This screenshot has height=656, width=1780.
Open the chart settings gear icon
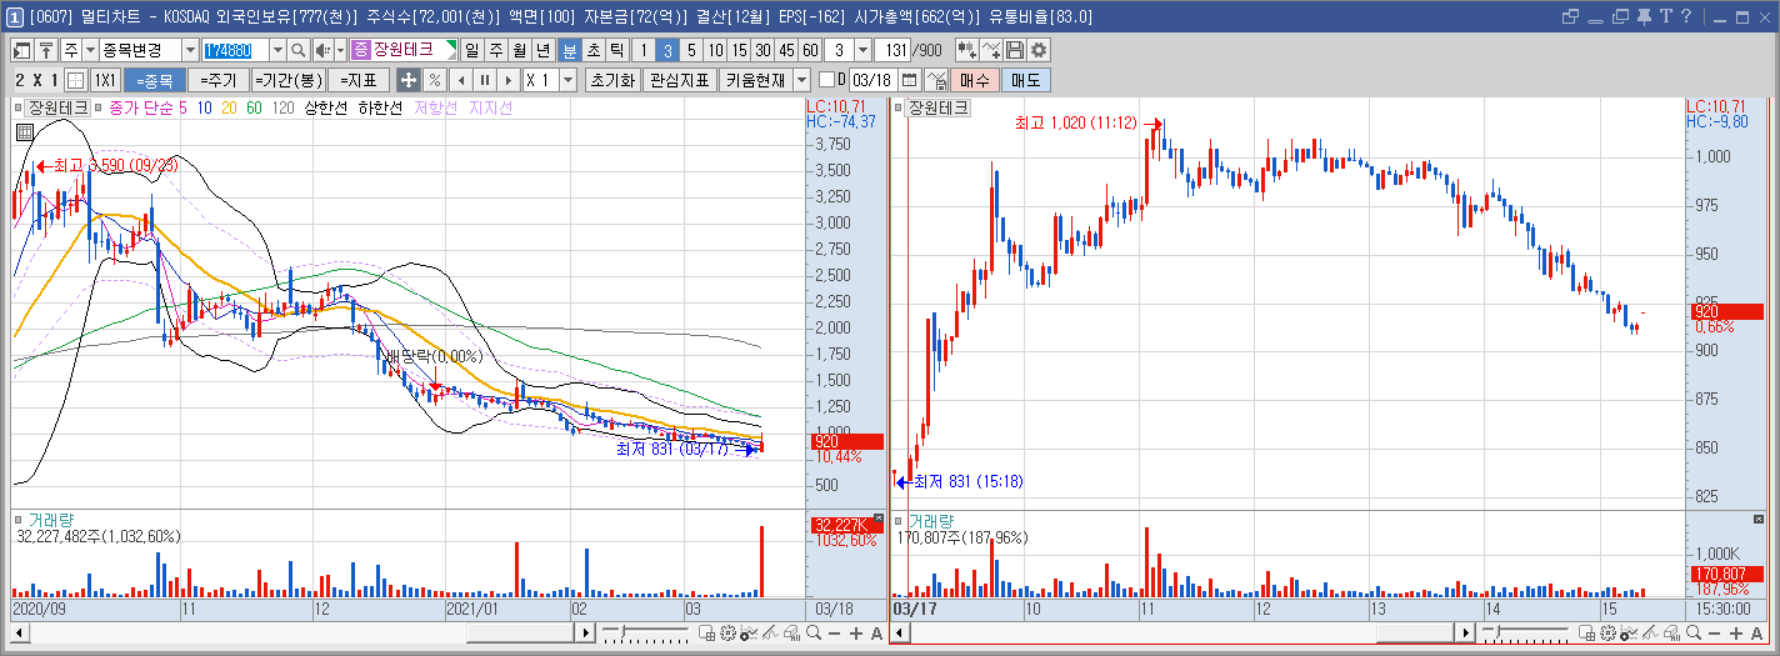tap(1039, 50)
